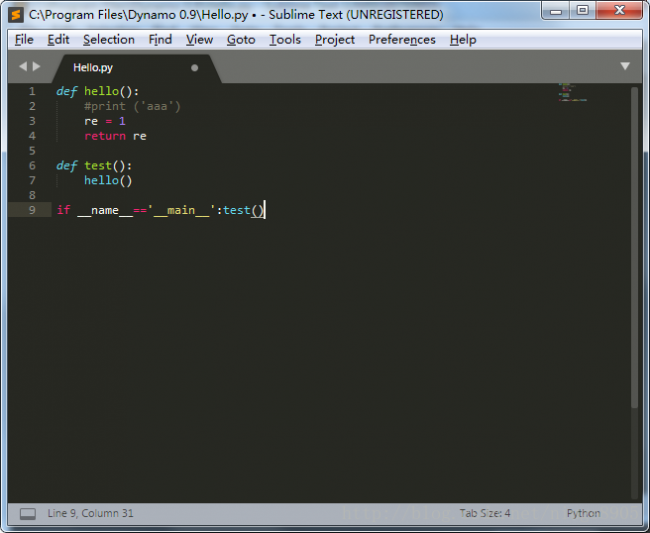This screenshot has width=650, height=533.
Task: Open the tab list dropdown arrow
Action: pos(625,66)
